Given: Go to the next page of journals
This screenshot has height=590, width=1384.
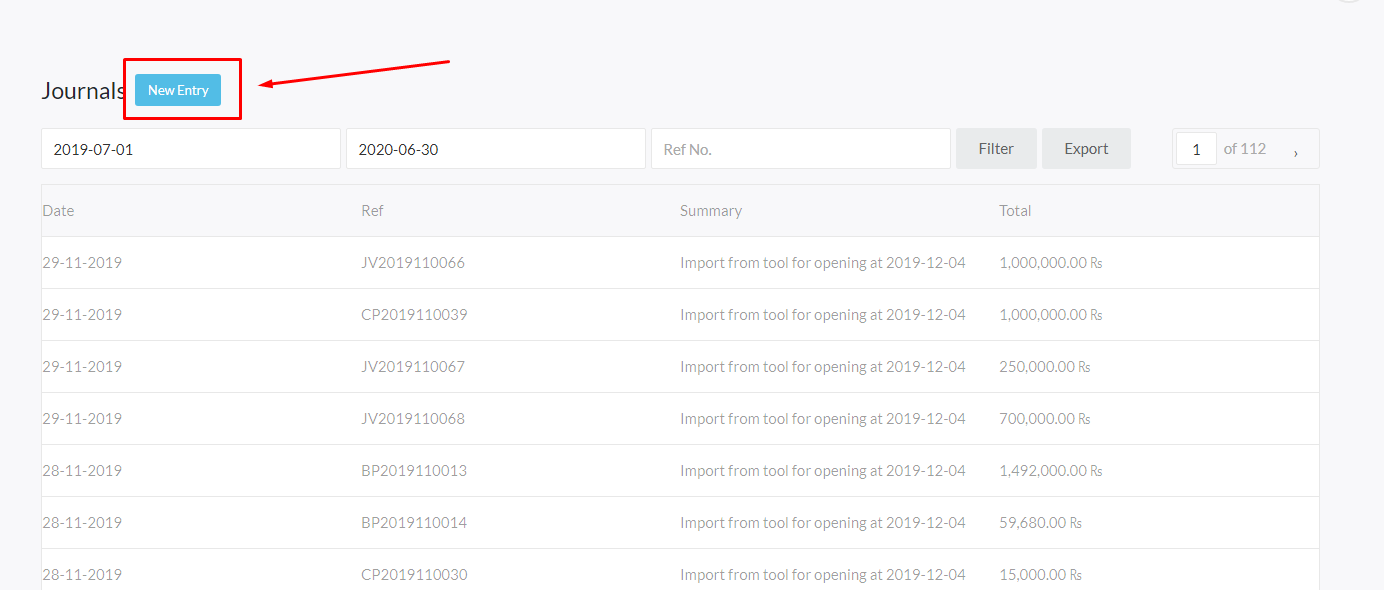Looking at the screenshot, I should pos(1296,150).
